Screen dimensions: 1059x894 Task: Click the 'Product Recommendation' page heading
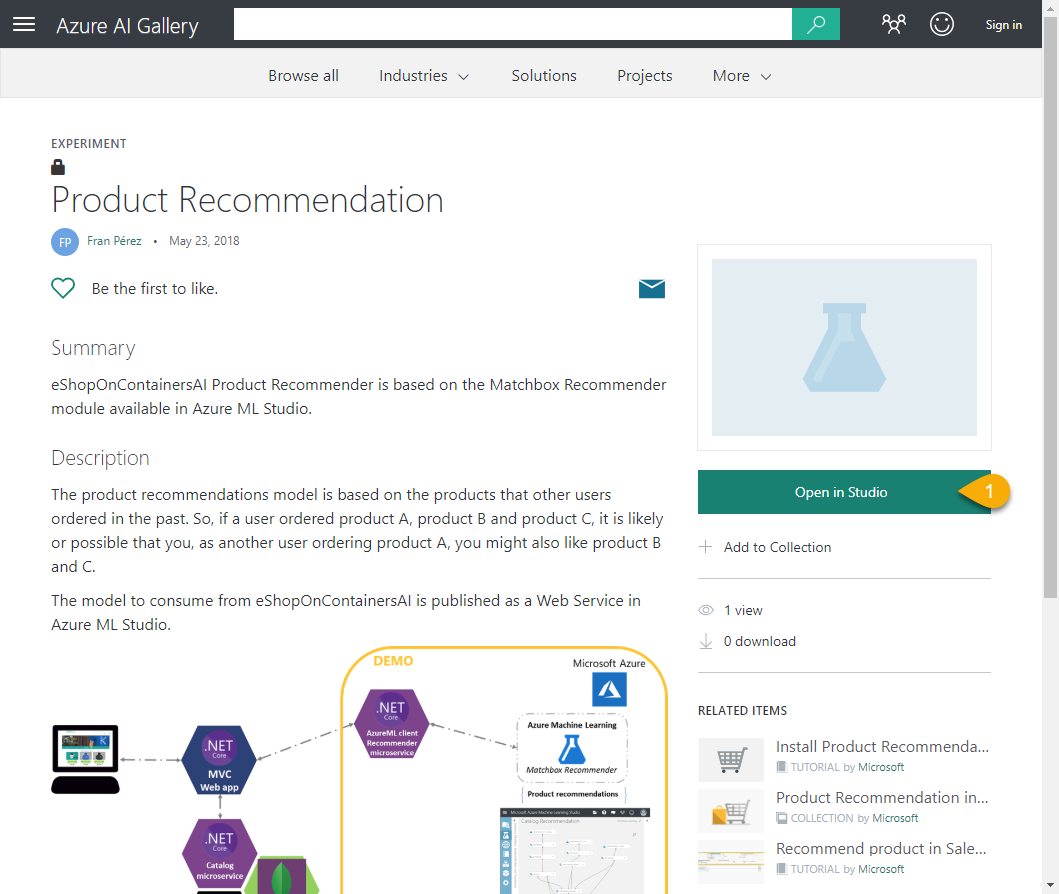(247, 200)
